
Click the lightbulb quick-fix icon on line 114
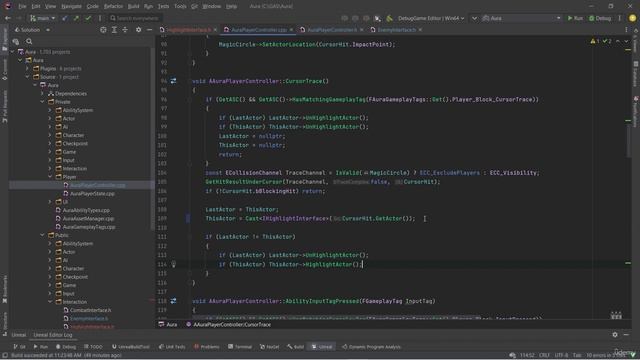coord(173,264)
